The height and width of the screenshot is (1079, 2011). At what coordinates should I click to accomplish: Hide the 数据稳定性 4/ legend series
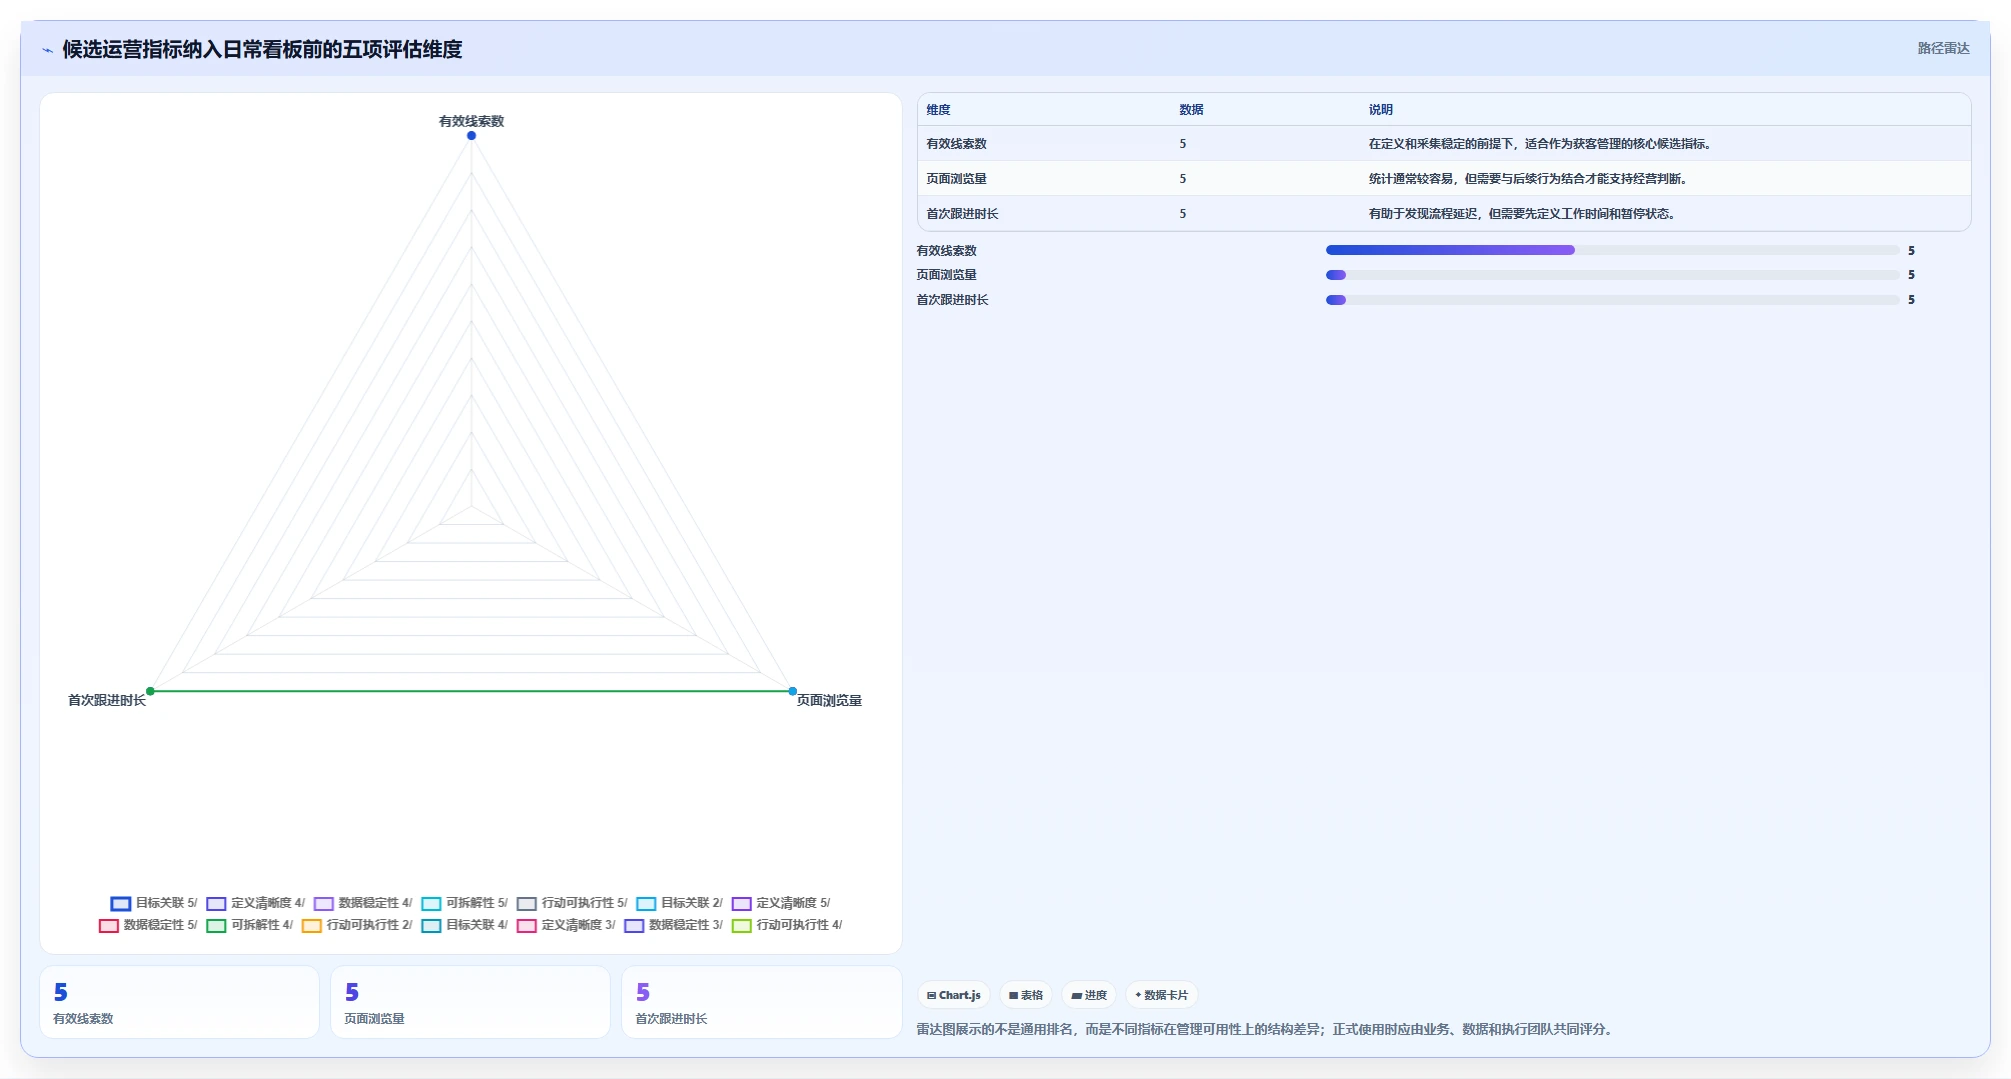tap(363, 903)
